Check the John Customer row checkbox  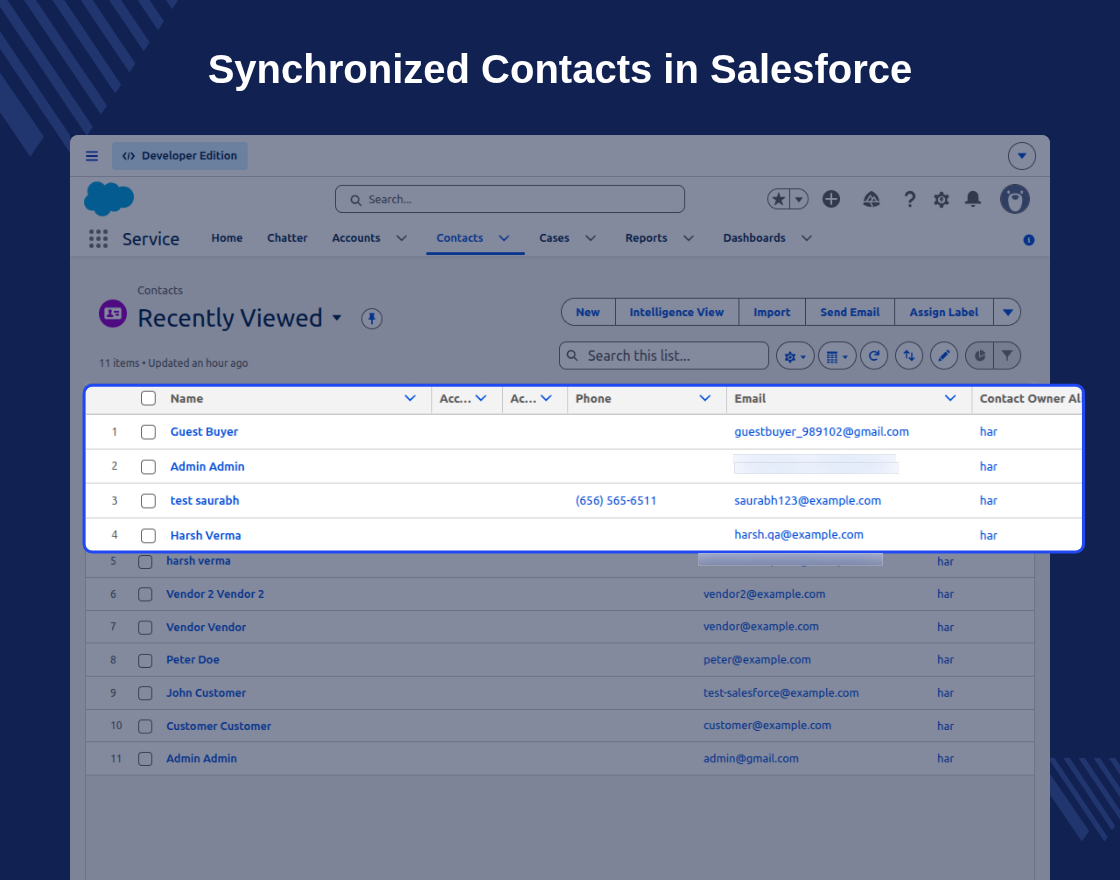(x=145, y=694)
